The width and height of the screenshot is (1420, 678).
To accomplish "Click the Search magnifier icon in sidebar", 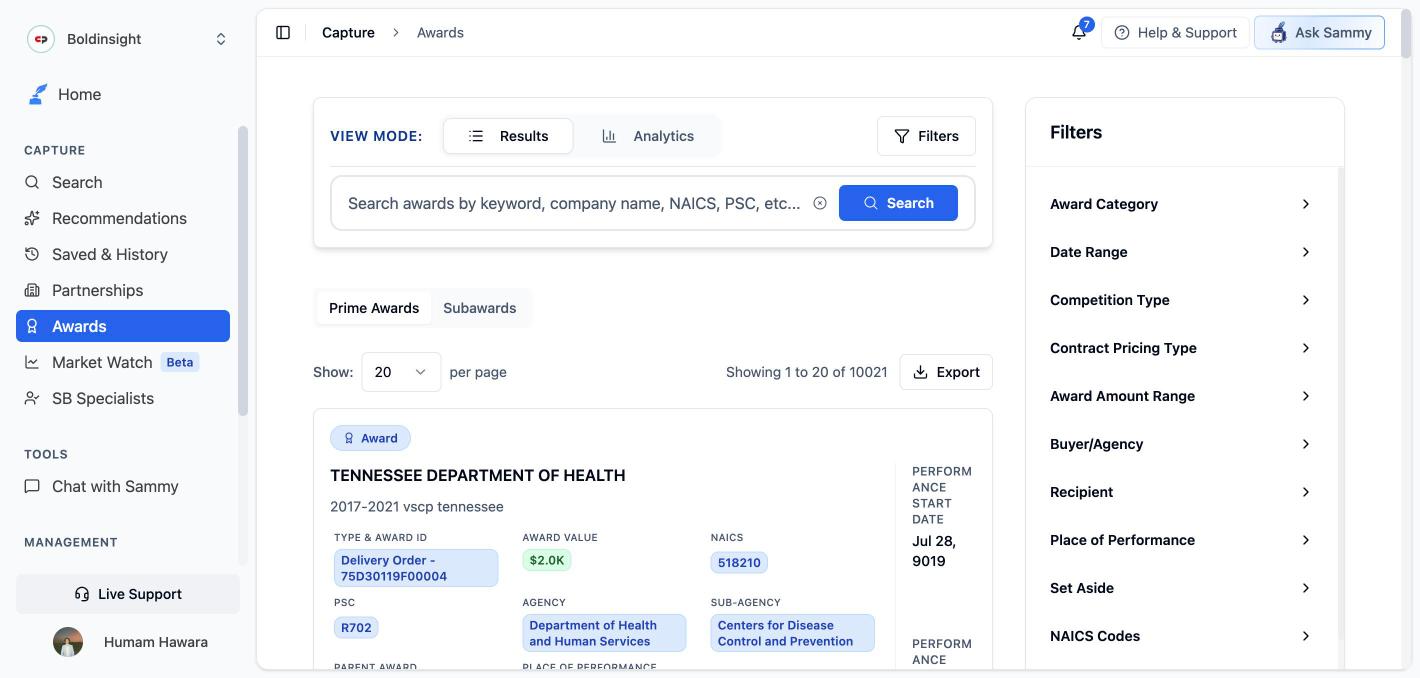I will click(x=32, y=182).
